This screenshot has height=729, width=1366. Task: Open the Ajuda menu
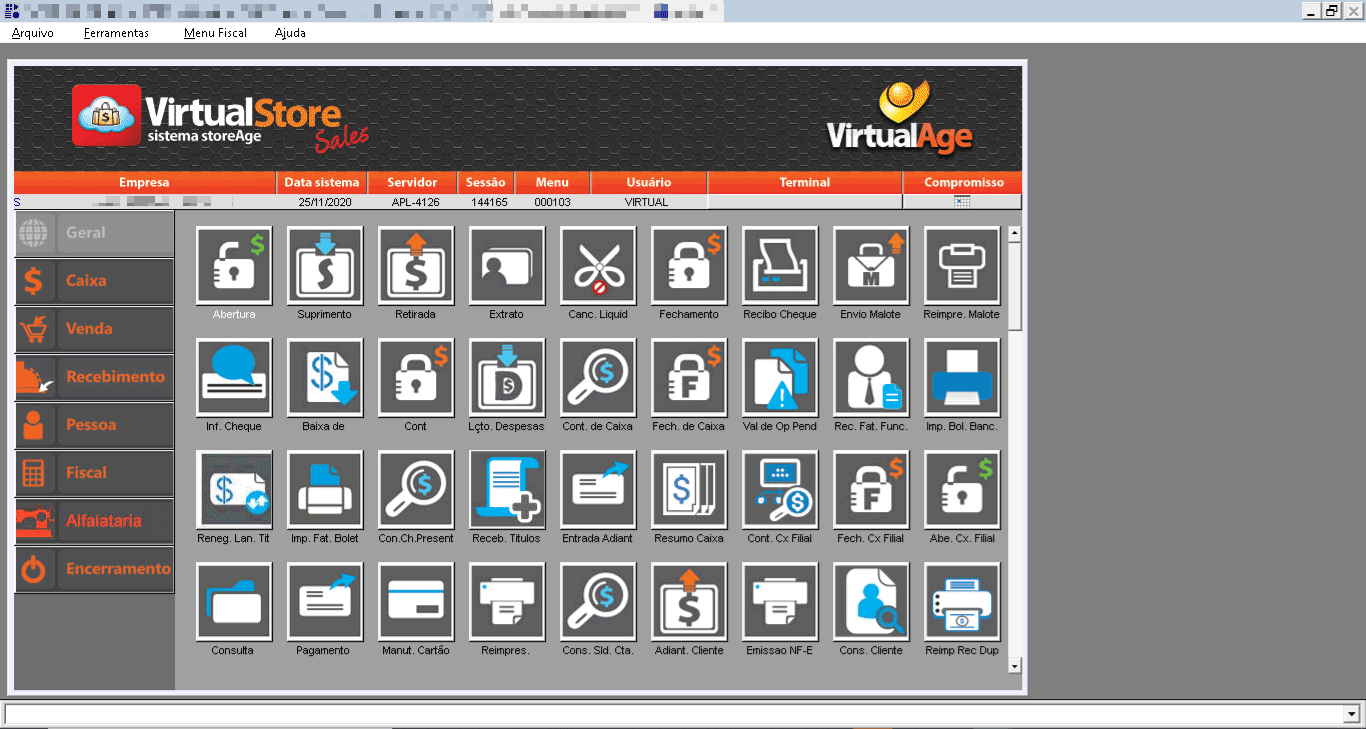(x=290, y=33)
